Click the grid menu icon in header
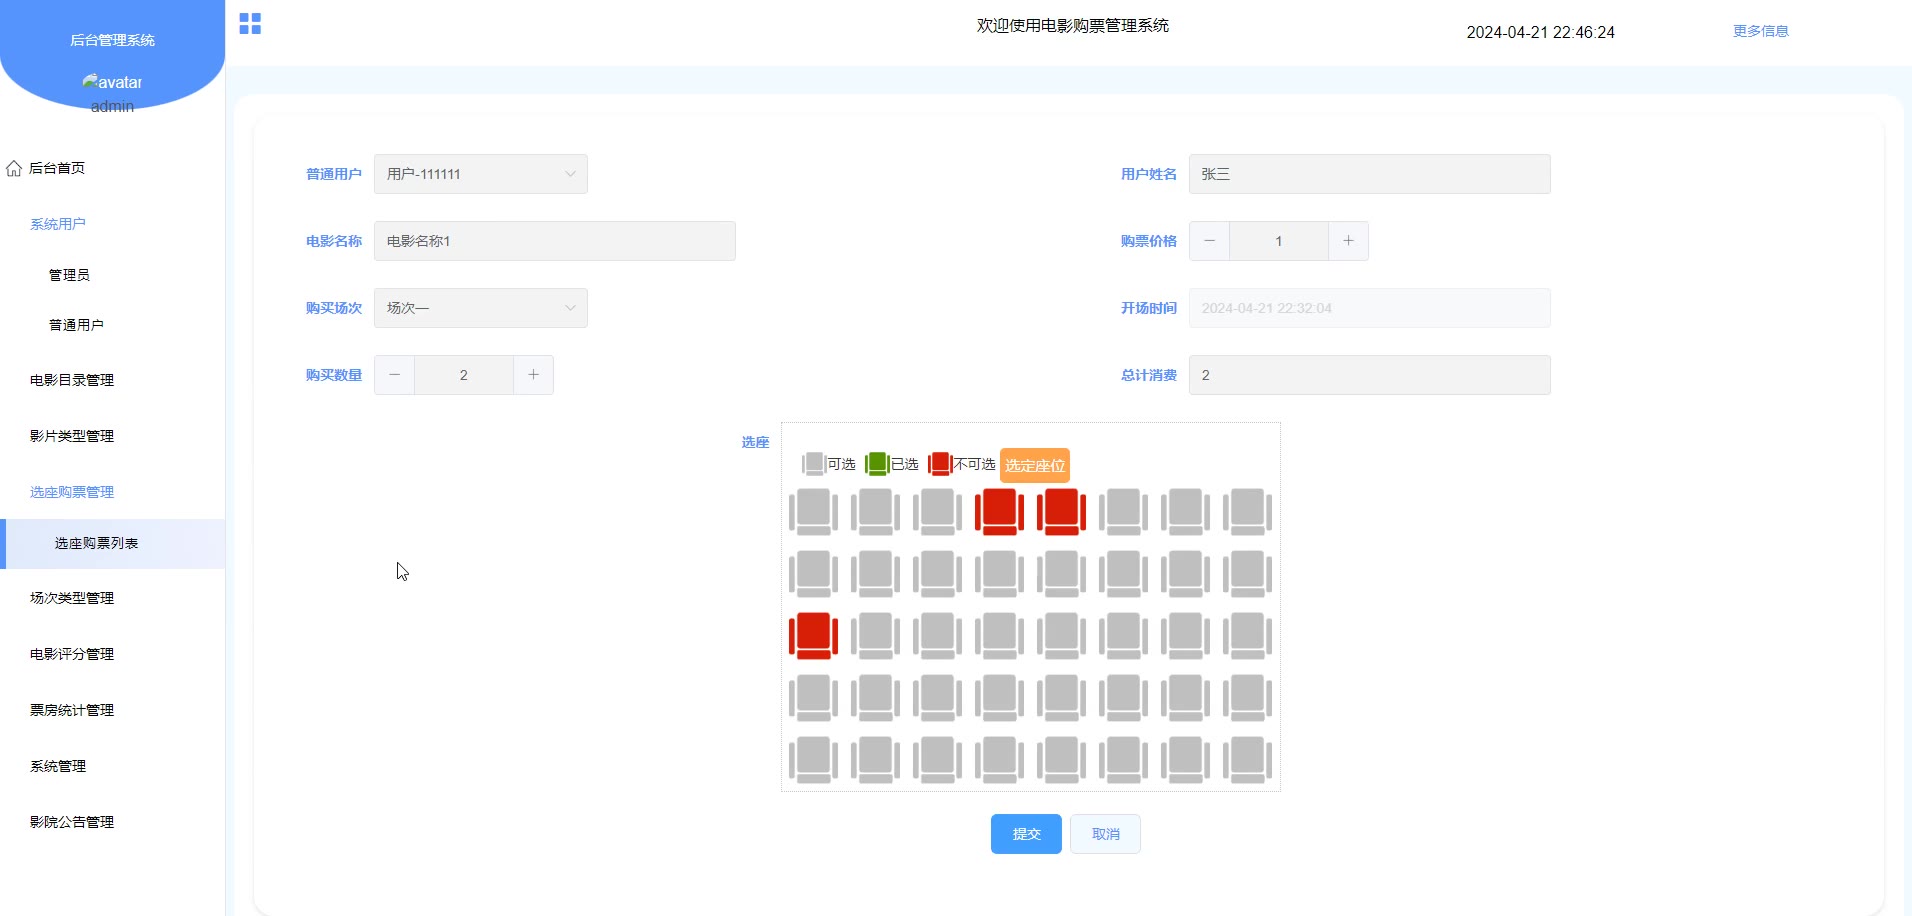 pyautogui.click(x=250, y=24)
